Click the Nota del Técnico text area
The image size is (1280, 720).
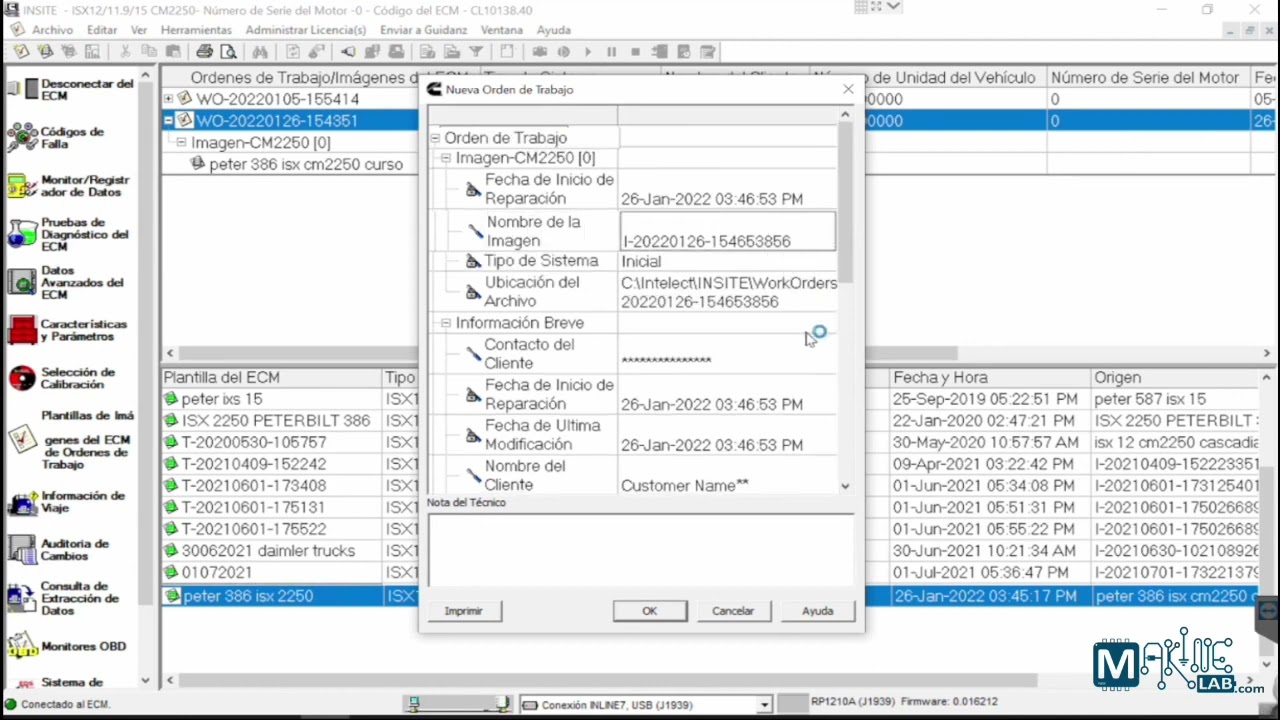[x=641, y=549]
